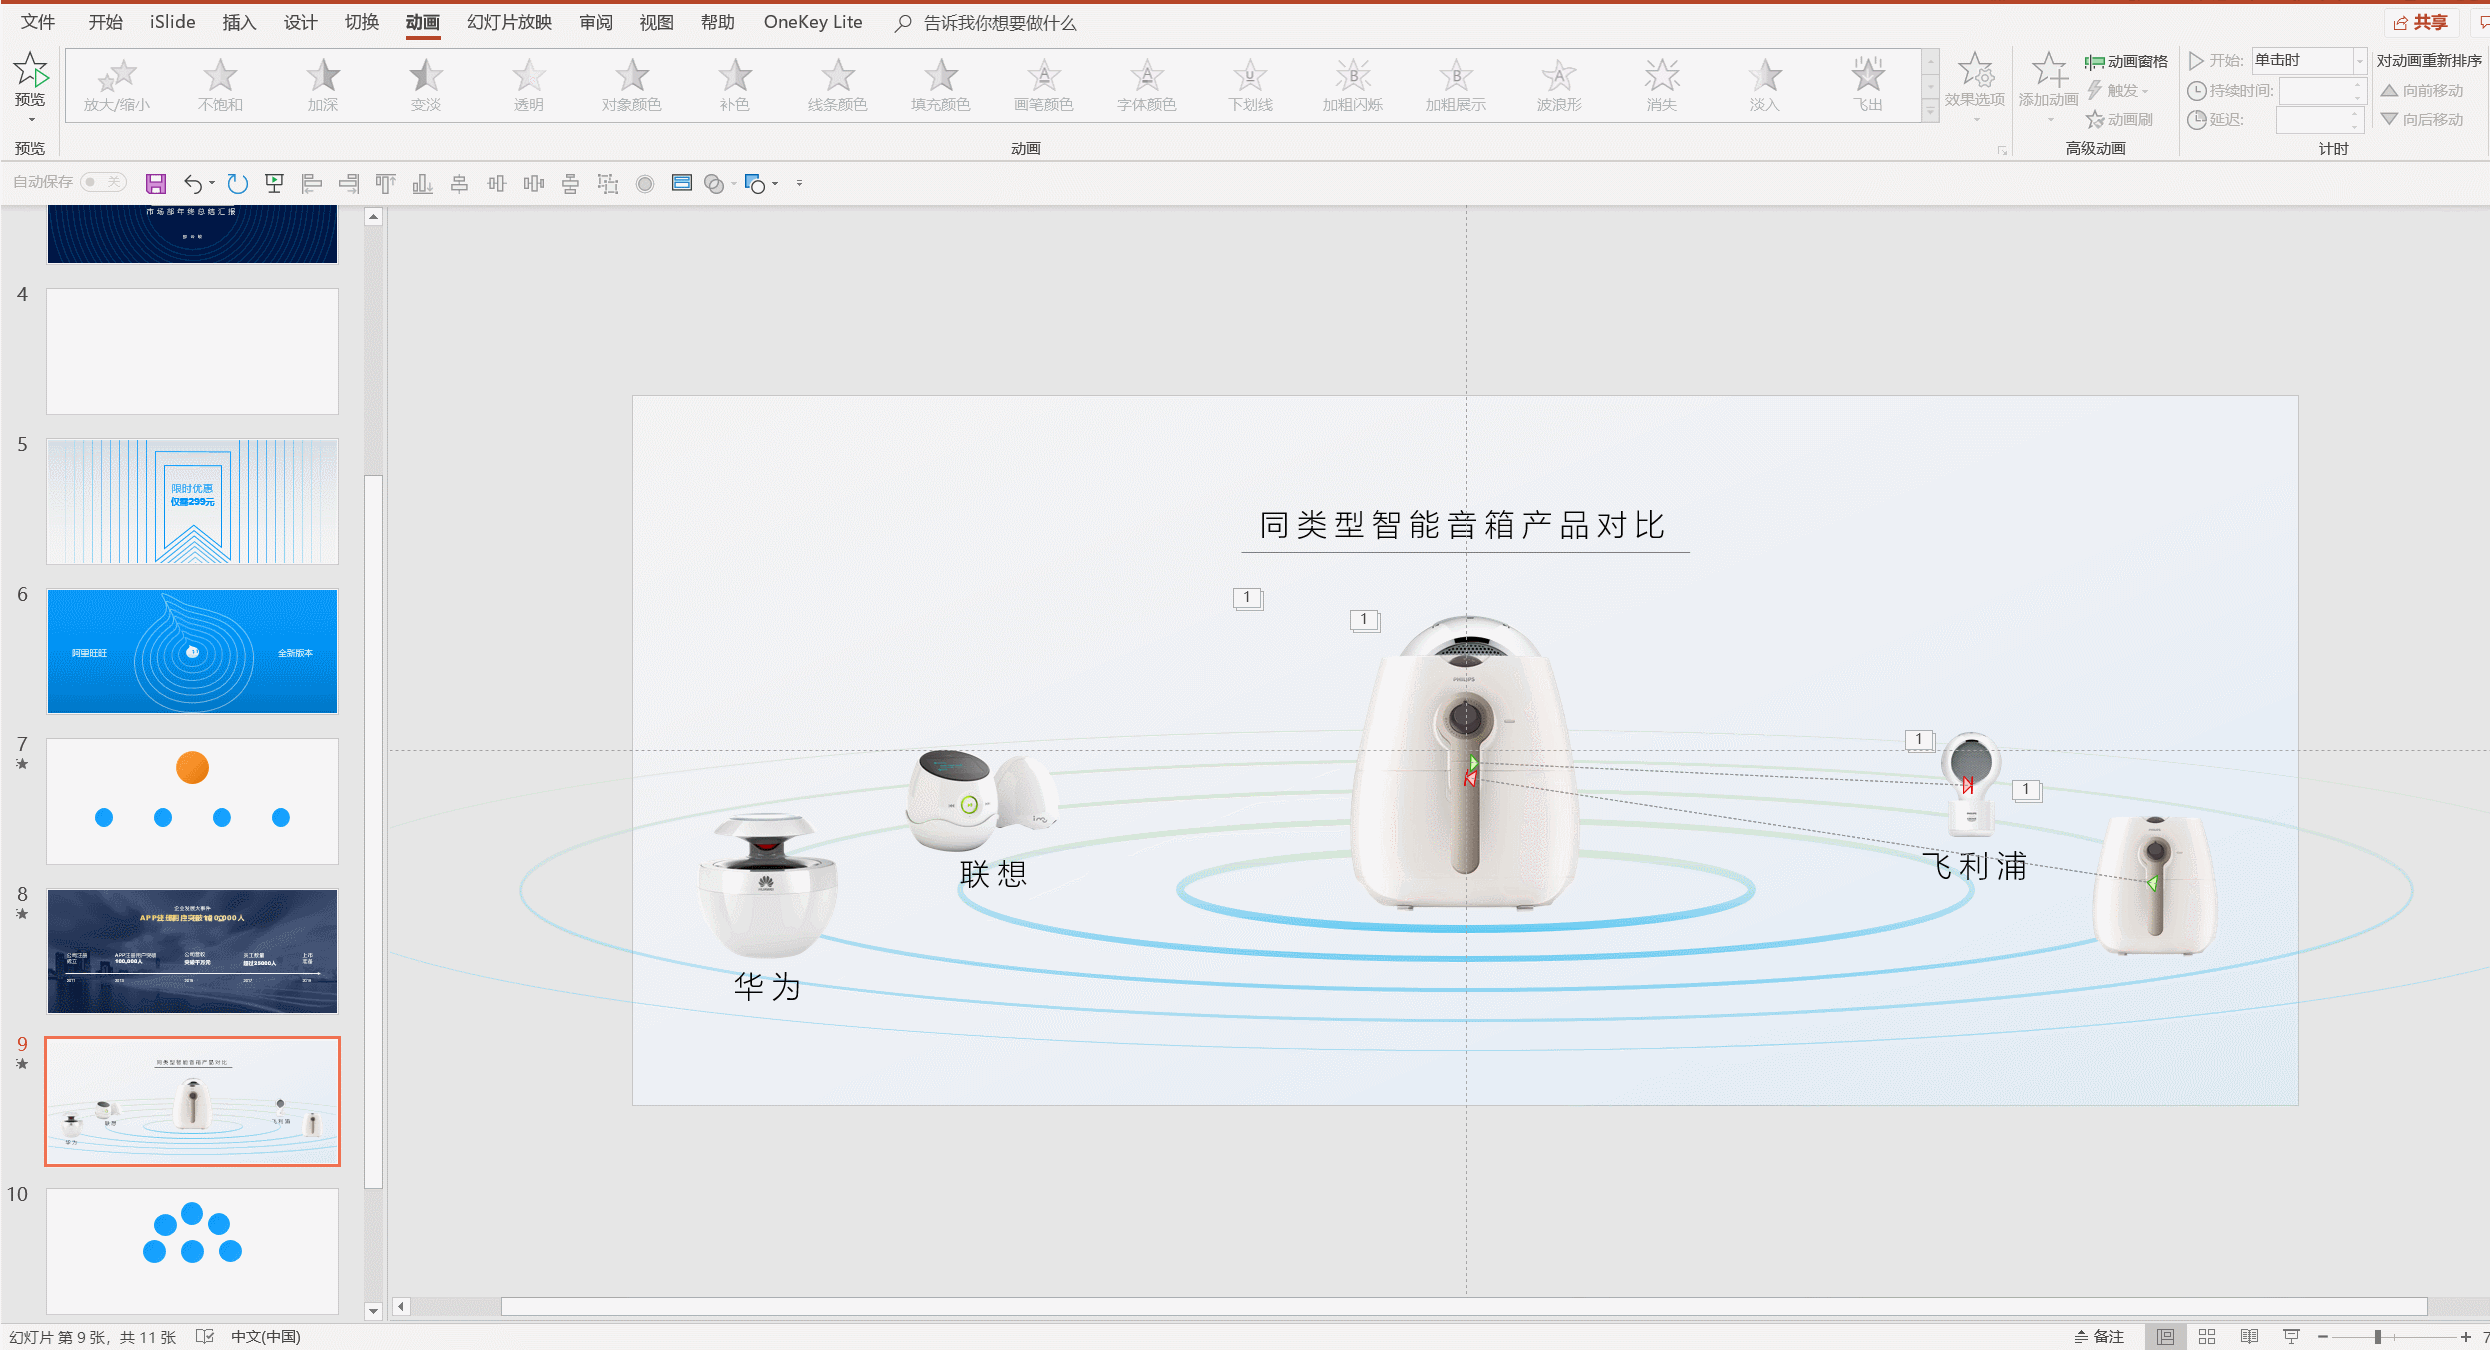Click the Undo arrow icon

(193, 183)
